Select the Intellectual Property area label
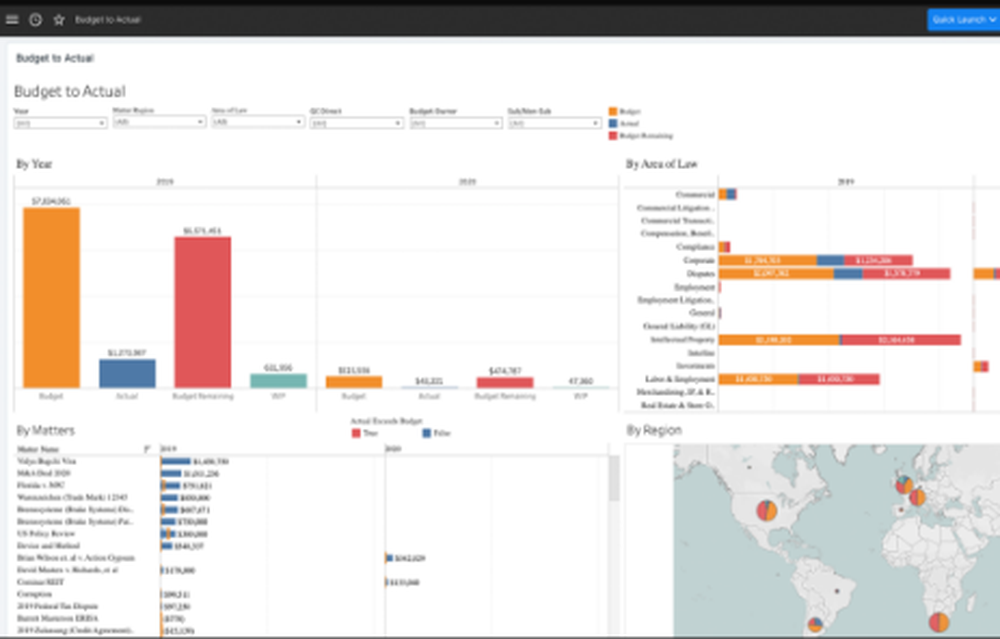Viewport: 1000px width, 639px height. tap(682, 339)
